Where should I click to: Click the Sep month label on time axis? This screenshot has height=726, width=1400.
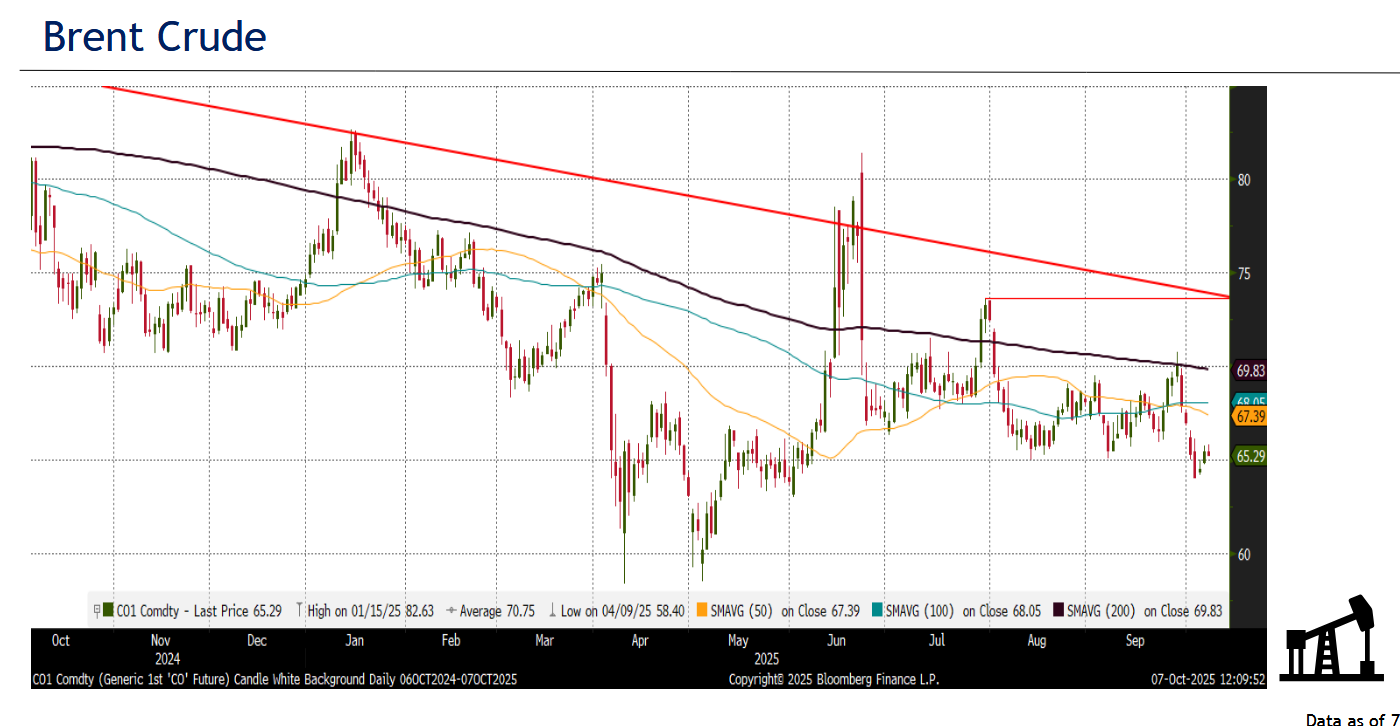(x=1134, y=641)
